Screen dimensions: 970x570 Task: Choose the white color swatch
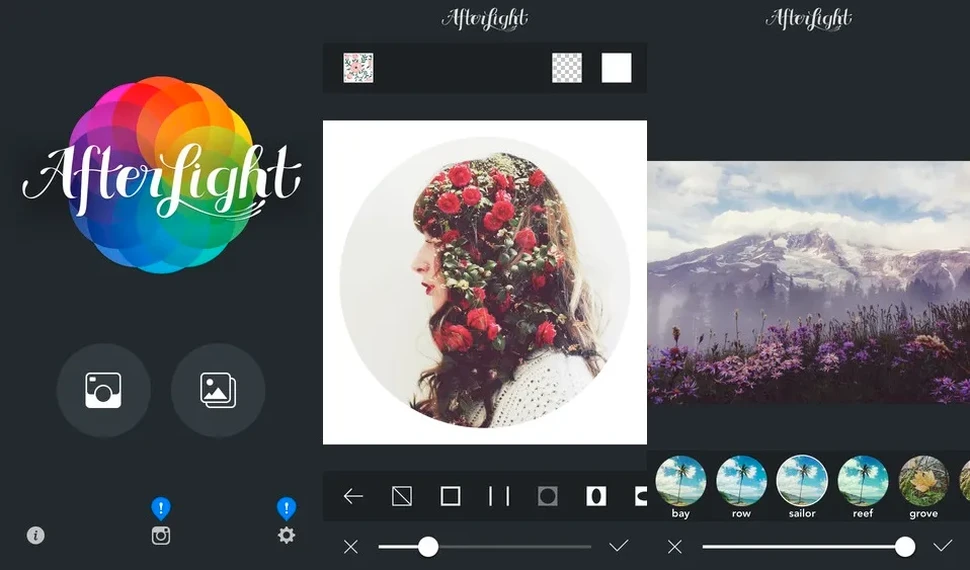(x=617, y=67)
